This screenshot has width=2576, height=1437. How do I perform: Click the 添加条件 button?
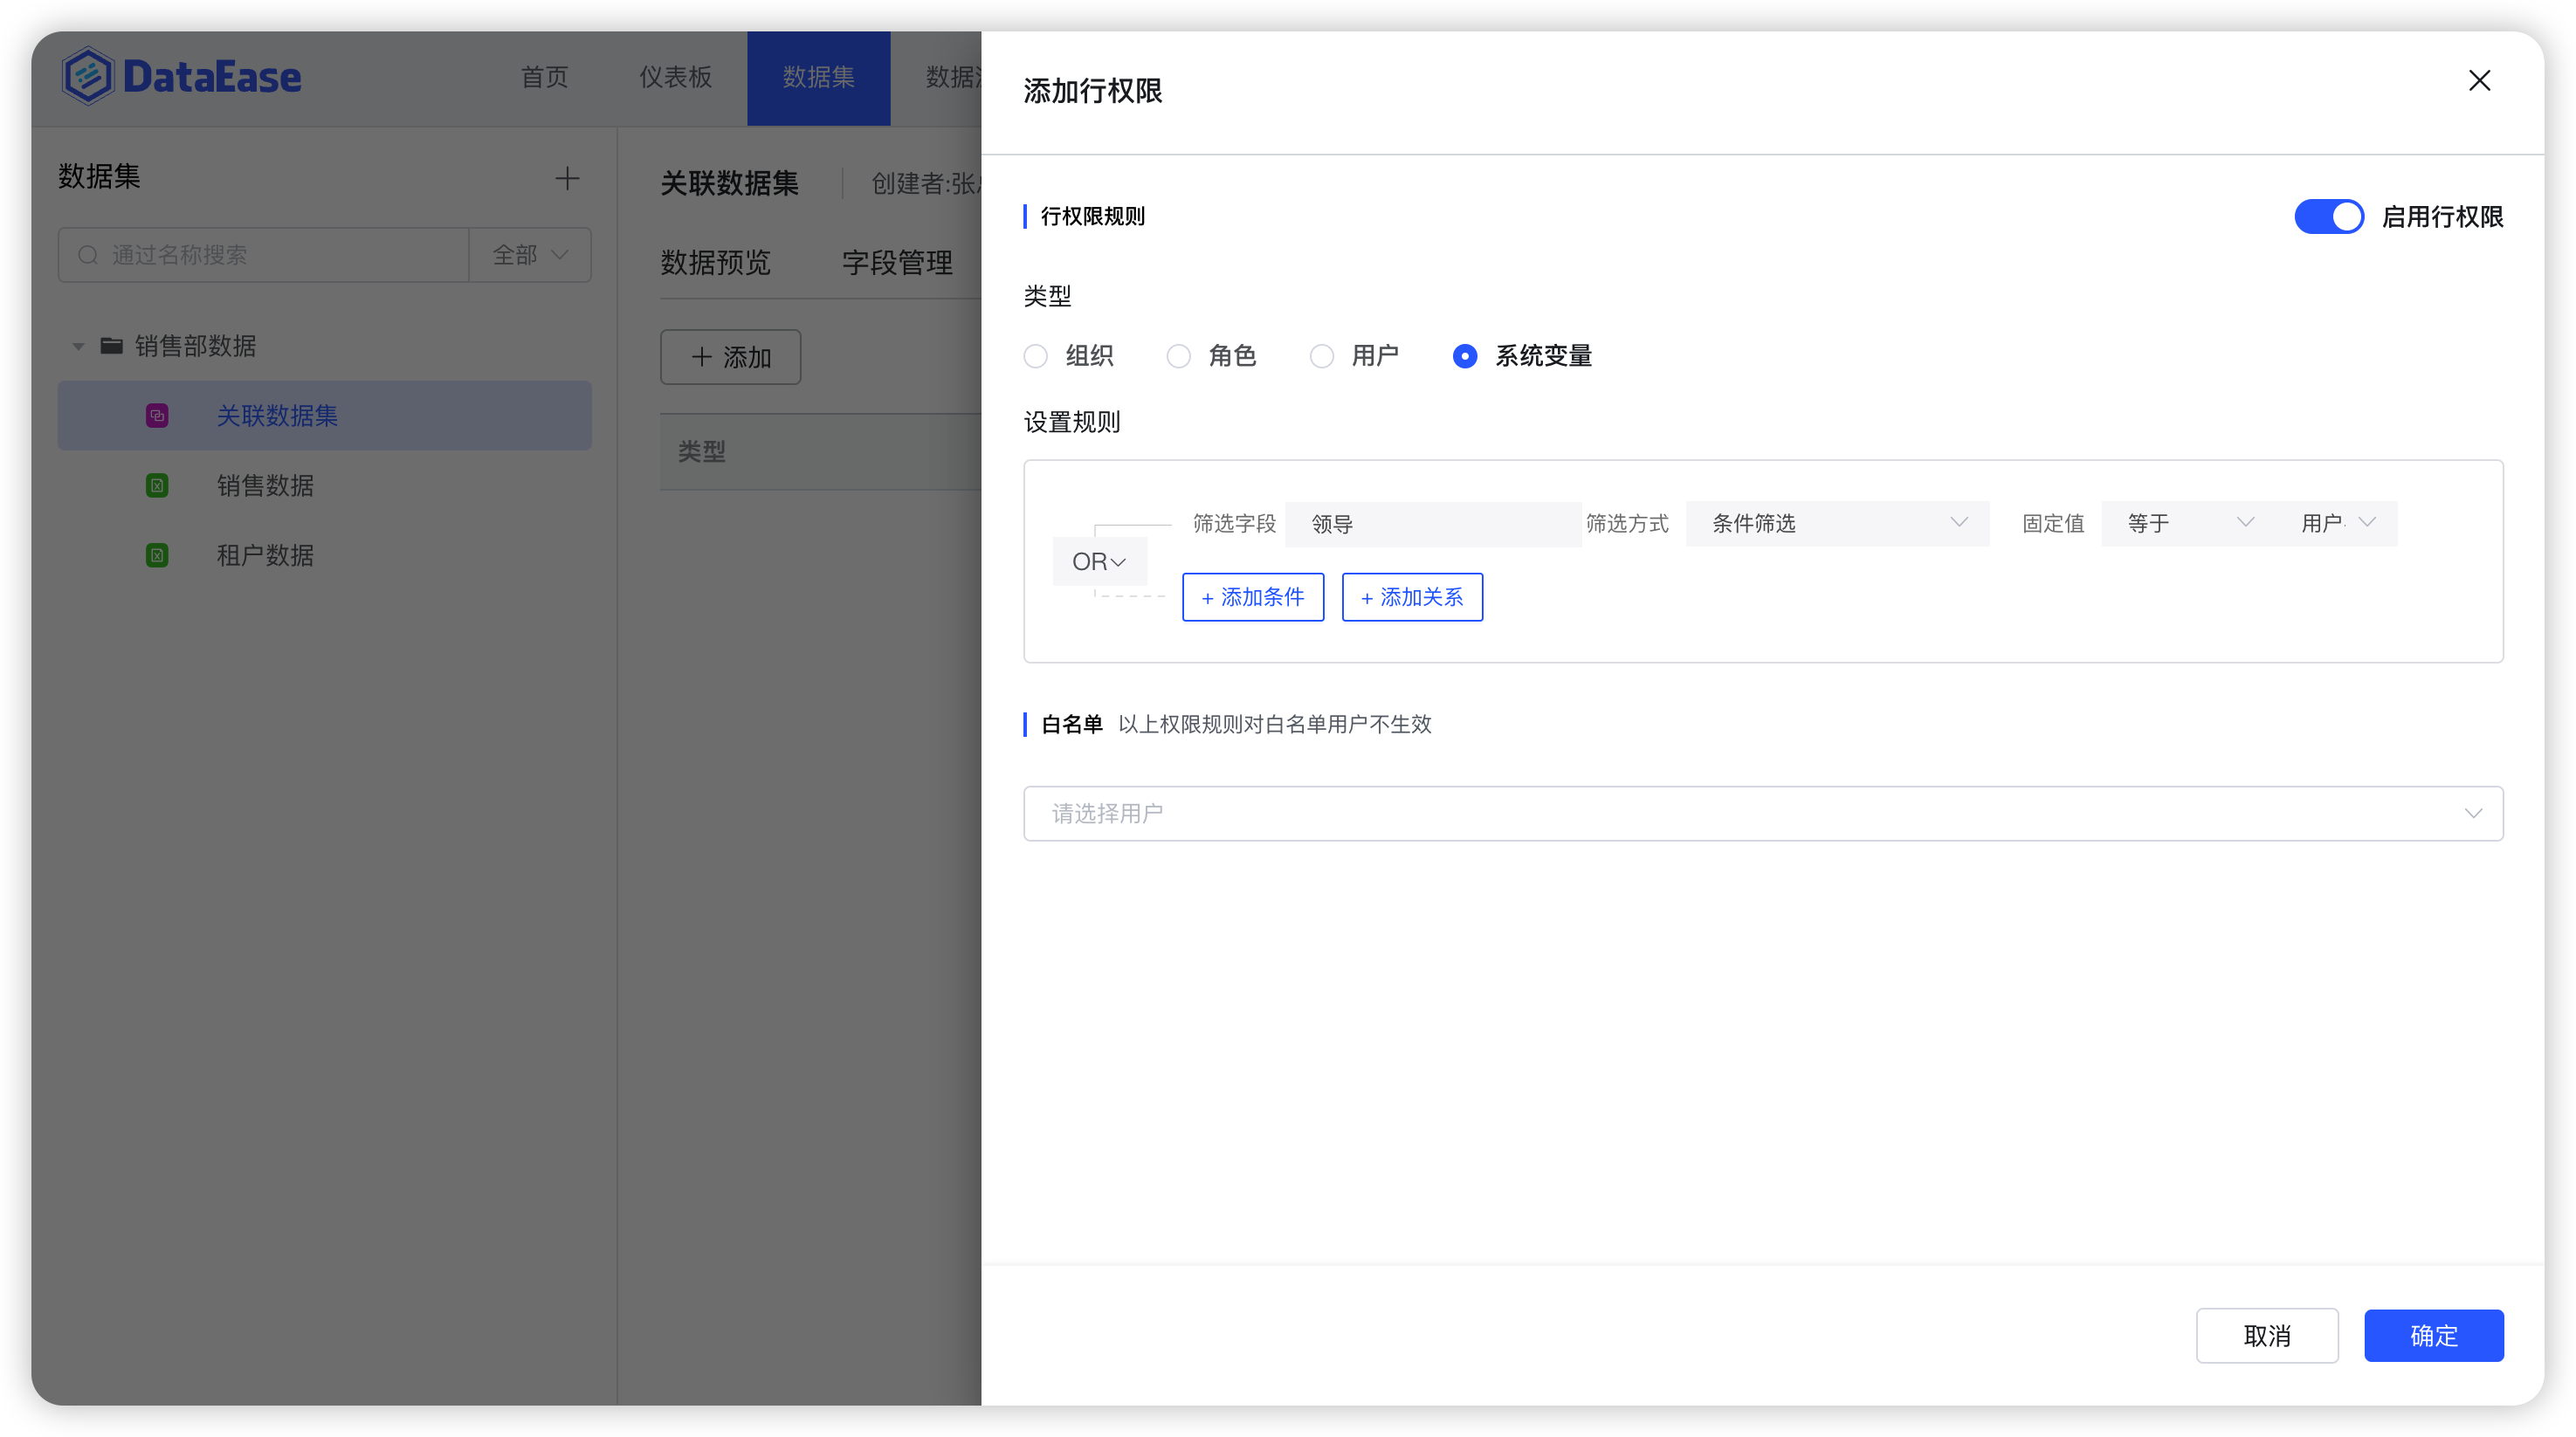(x=1253, y=597)
